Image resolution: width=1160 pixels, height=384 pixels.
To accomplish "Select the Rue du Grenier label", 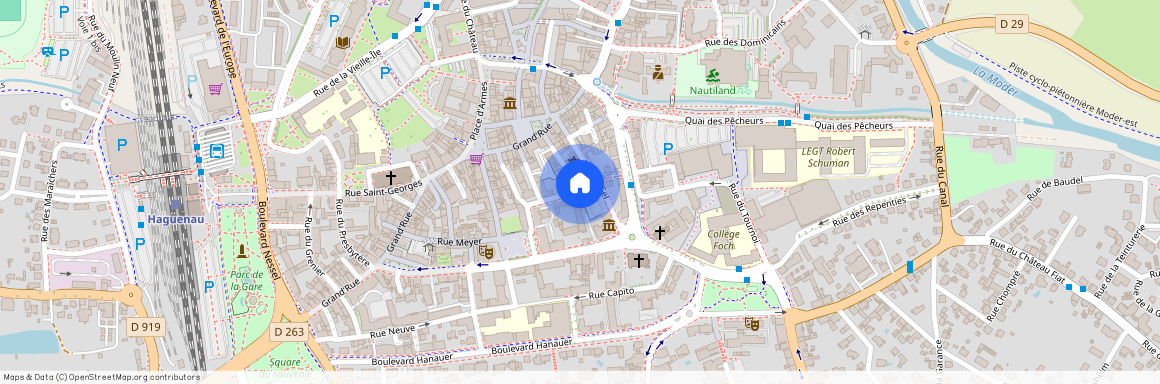I will (313, 246).
